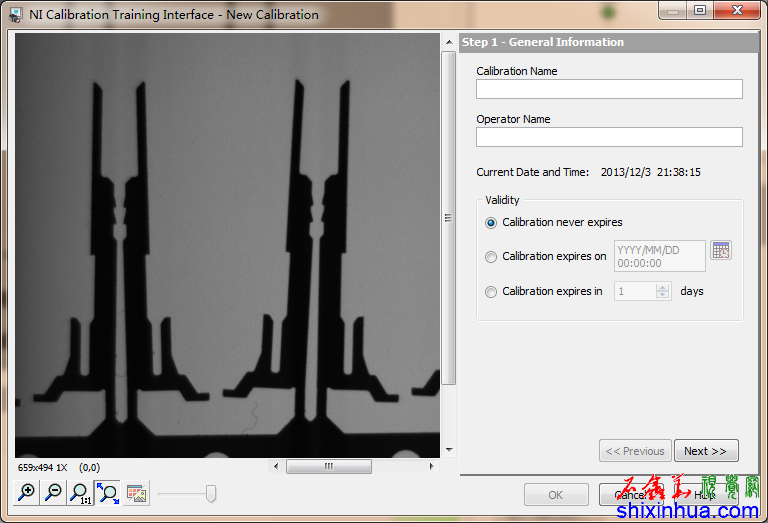
Task: Click the image scroll down arrow
Action: (x=449, y=450)
